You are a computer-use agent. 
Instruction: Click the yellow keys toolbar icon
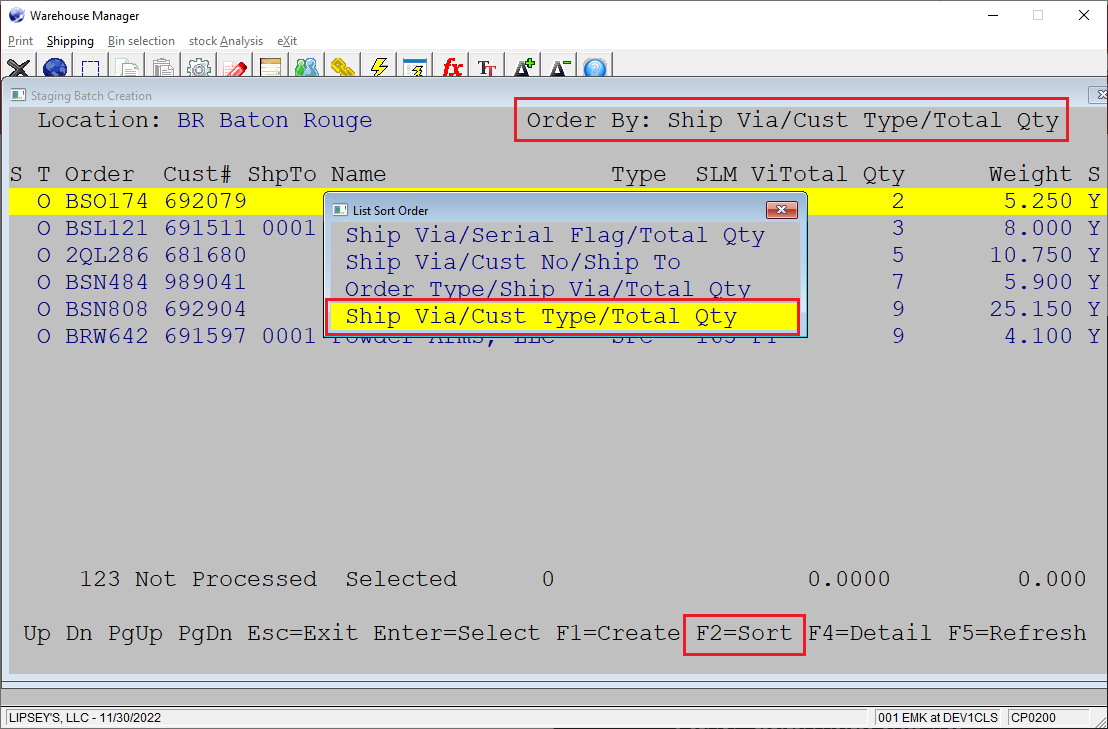343,67
